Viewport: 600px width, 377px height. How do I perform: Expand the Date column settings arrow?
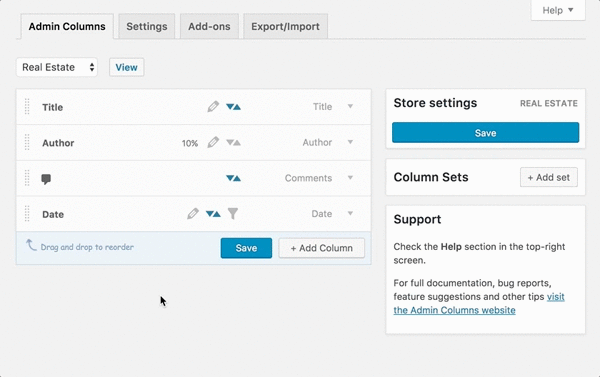pos(350,213)
